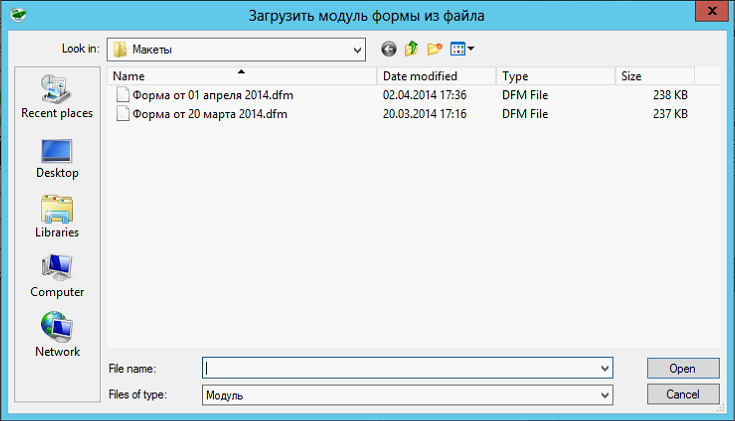The height and width of the screenshot is (421, 735).
Task: Select file Форма от 20 марта 2014.dfm
Action: tap(210, 114)
